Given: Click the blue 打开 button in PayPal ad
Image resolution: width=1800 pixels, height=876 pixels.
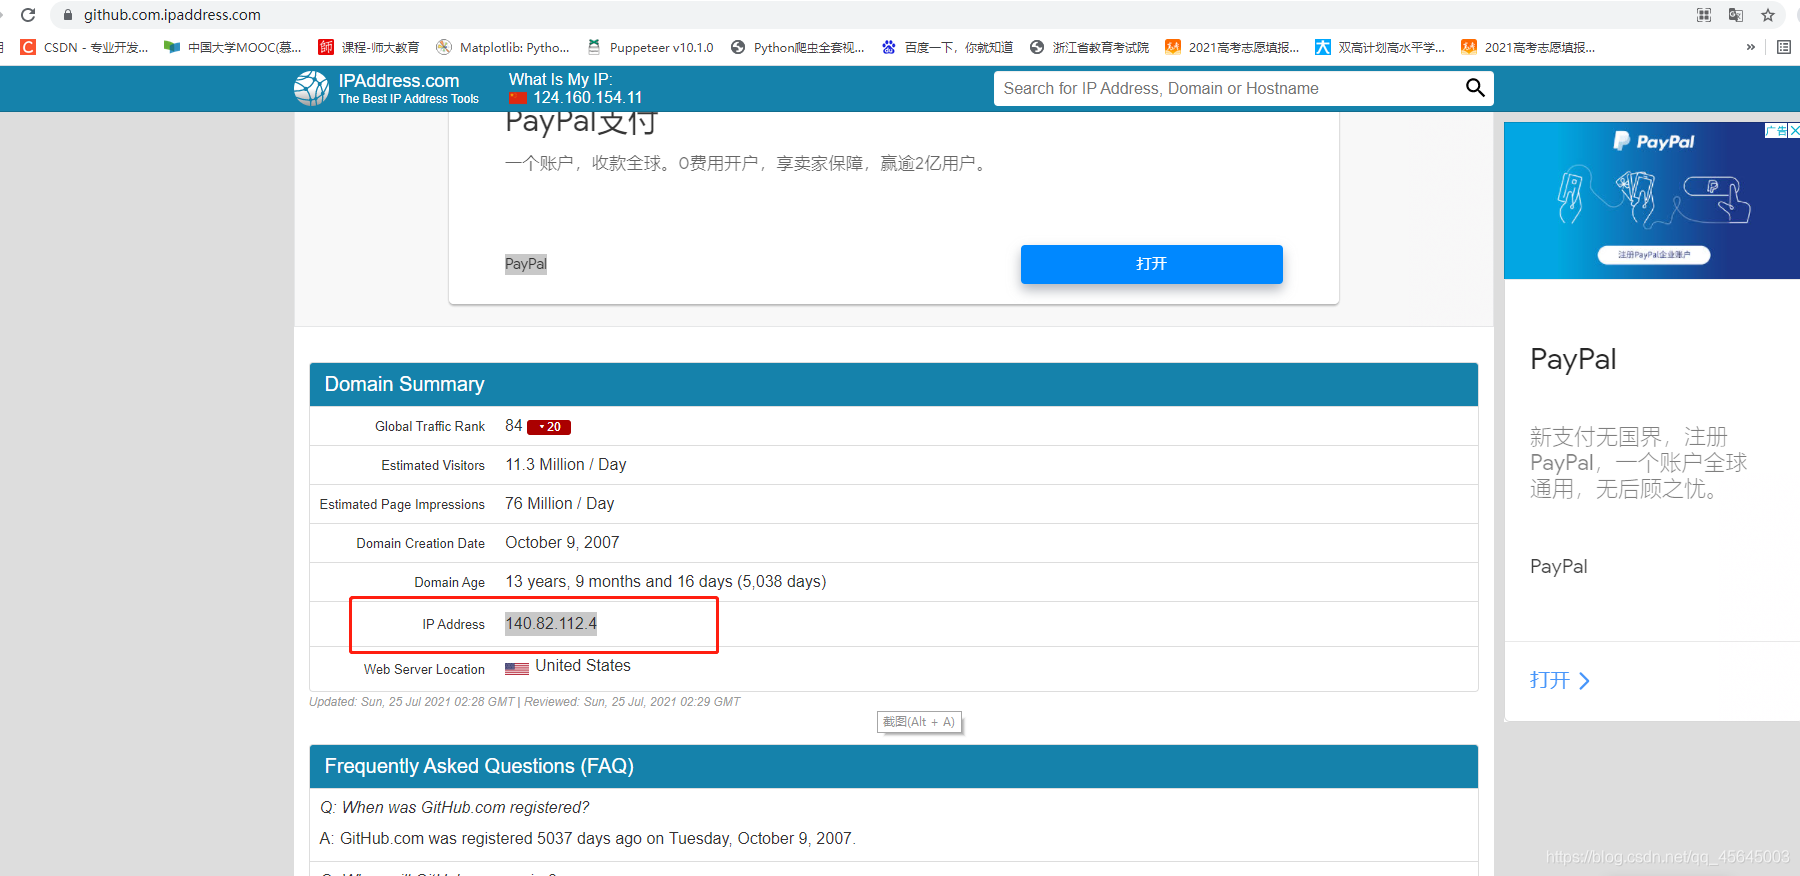Looking at the screenshot, I should 1152,264.
